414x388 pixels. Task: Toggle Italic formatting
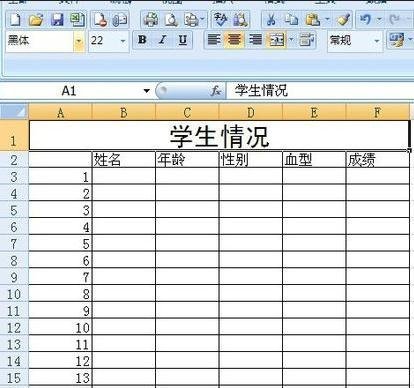(x=162, y=40)
